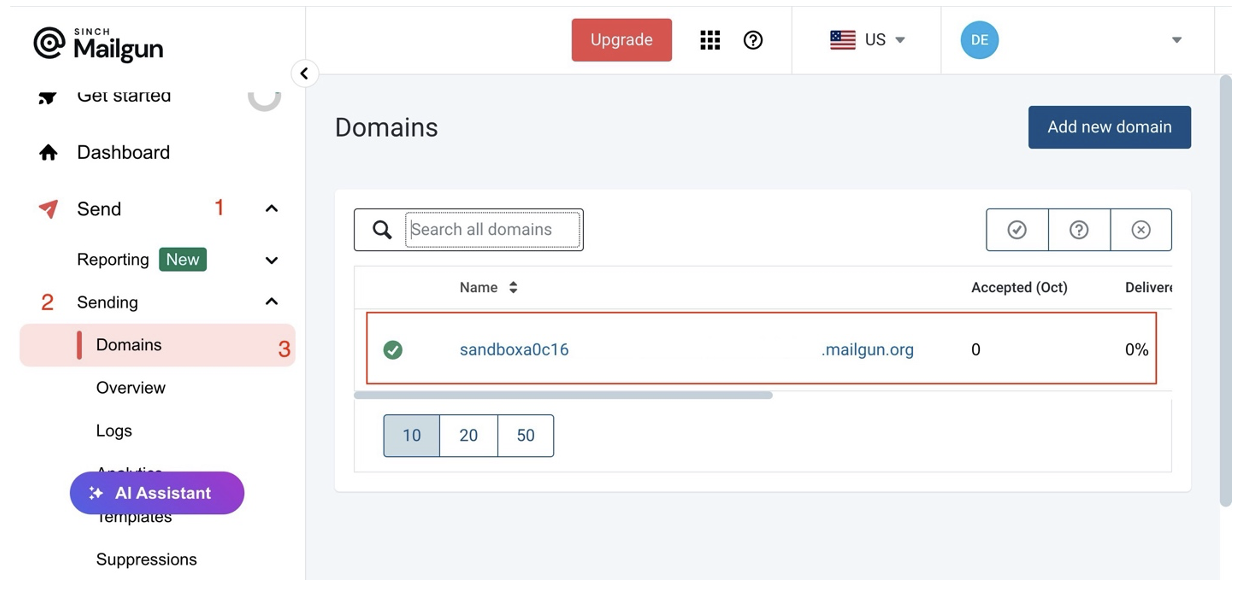1242x592 pixels.
Task: Show 50 domains per page
Action: (x=525, y=436)
